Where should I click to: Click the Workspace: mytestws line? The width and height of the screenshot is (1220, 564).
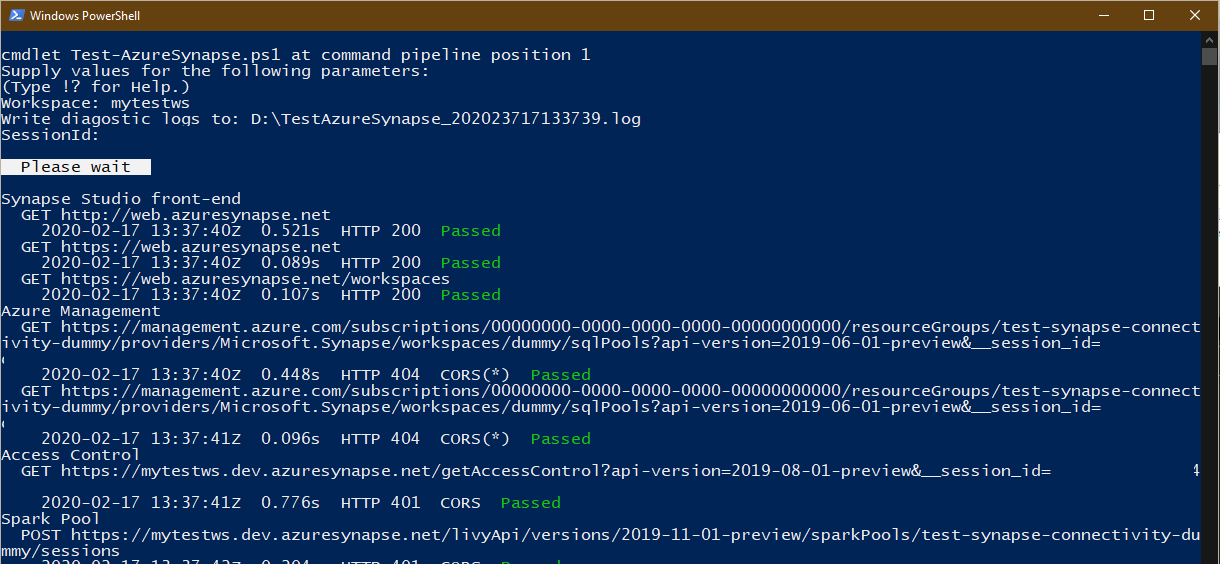96,103
